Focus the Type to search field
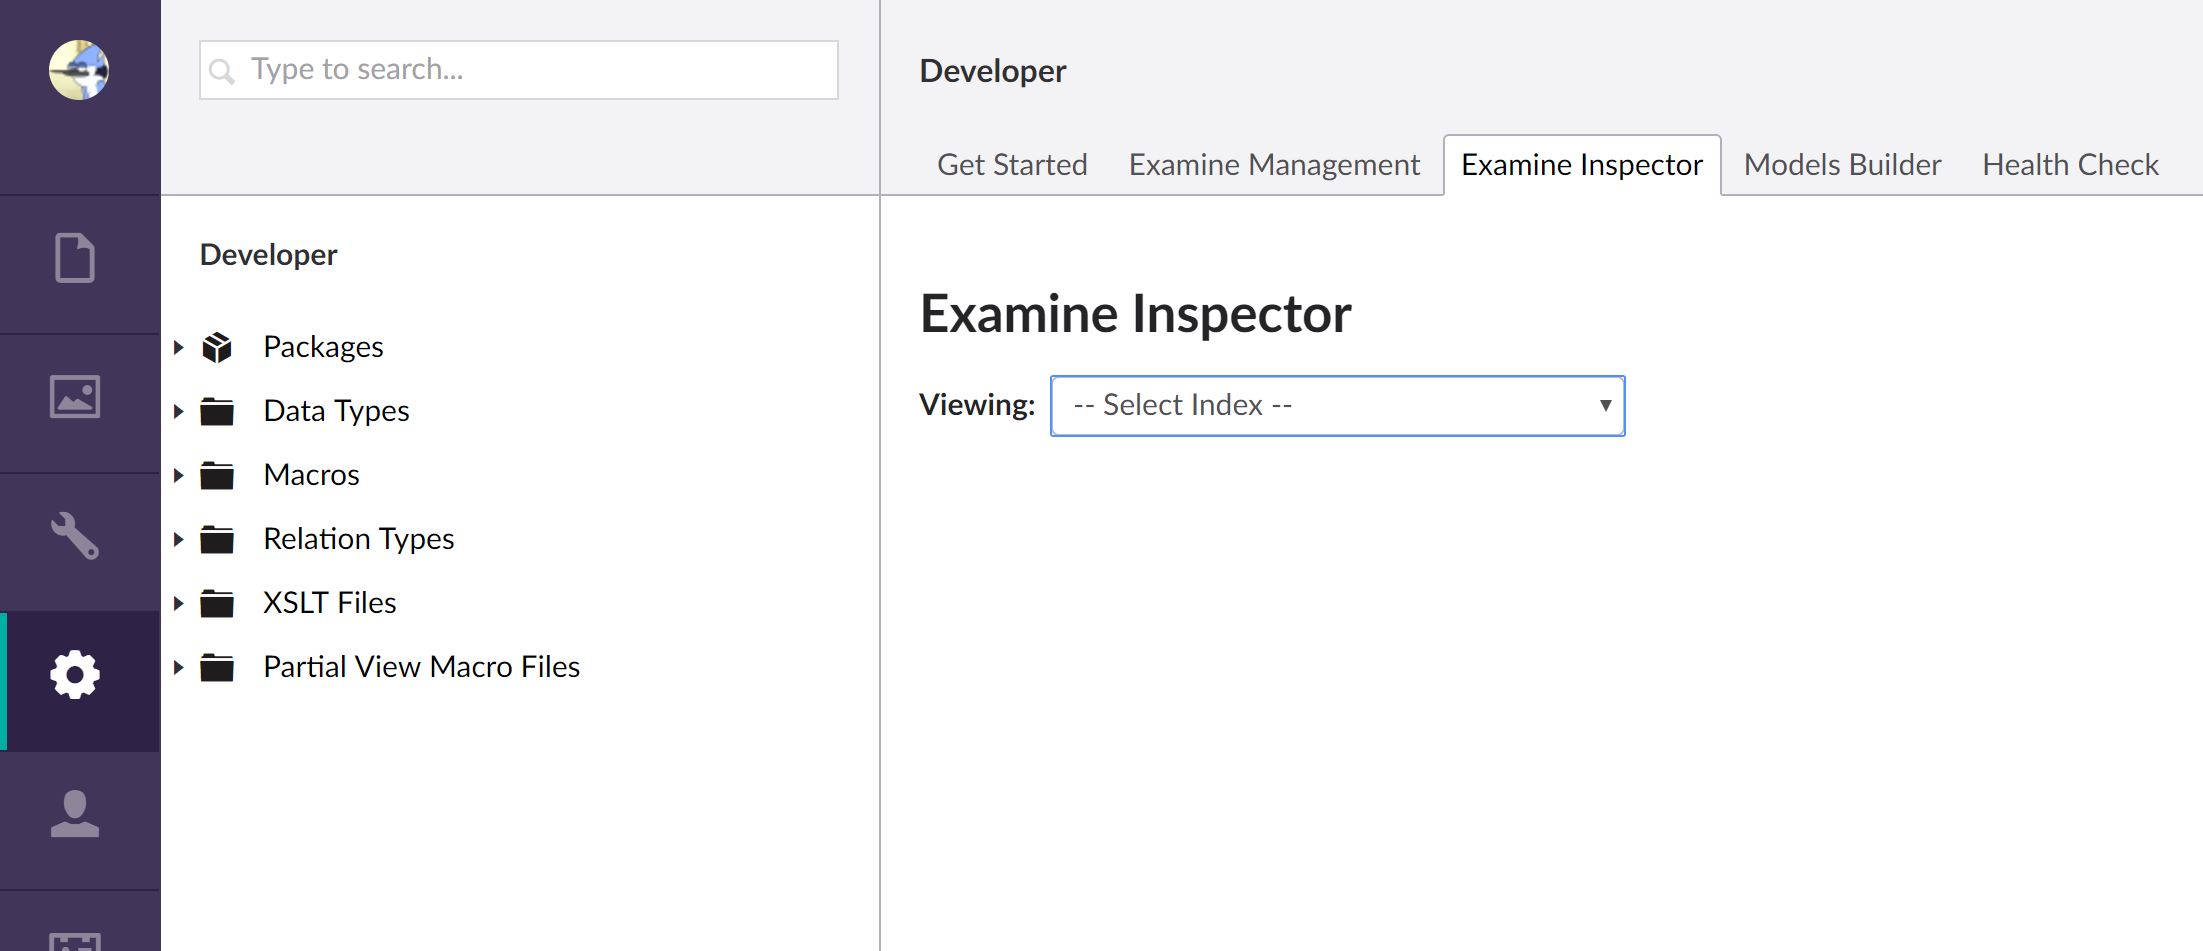 [519, 70]
